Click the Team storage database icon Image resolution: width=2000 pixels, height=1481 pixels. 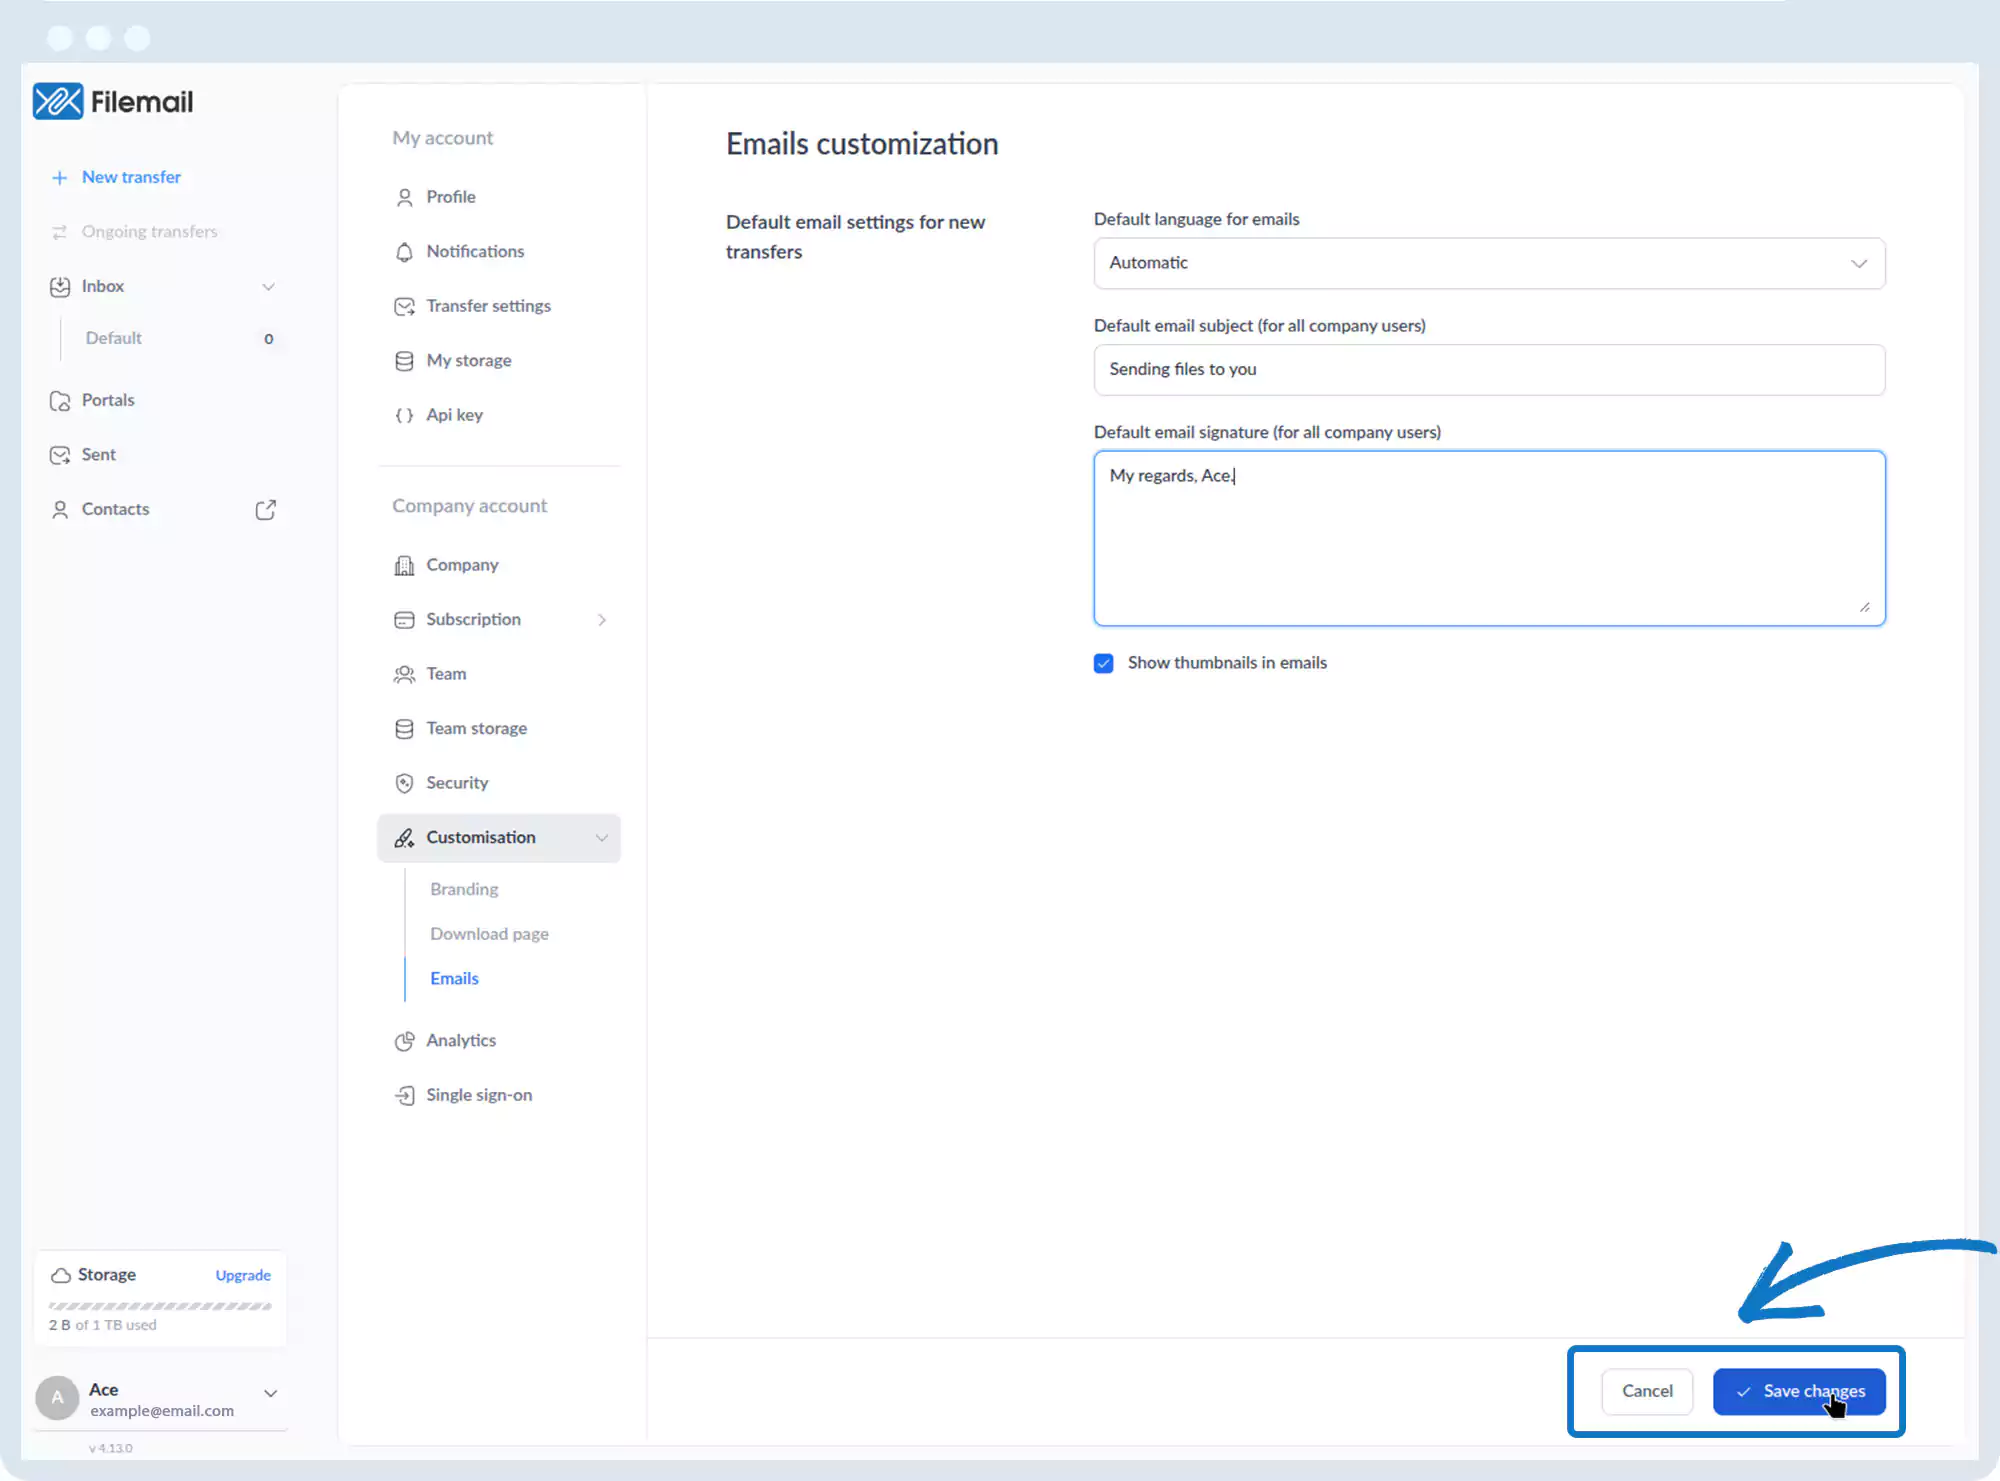tap(404, 729)
